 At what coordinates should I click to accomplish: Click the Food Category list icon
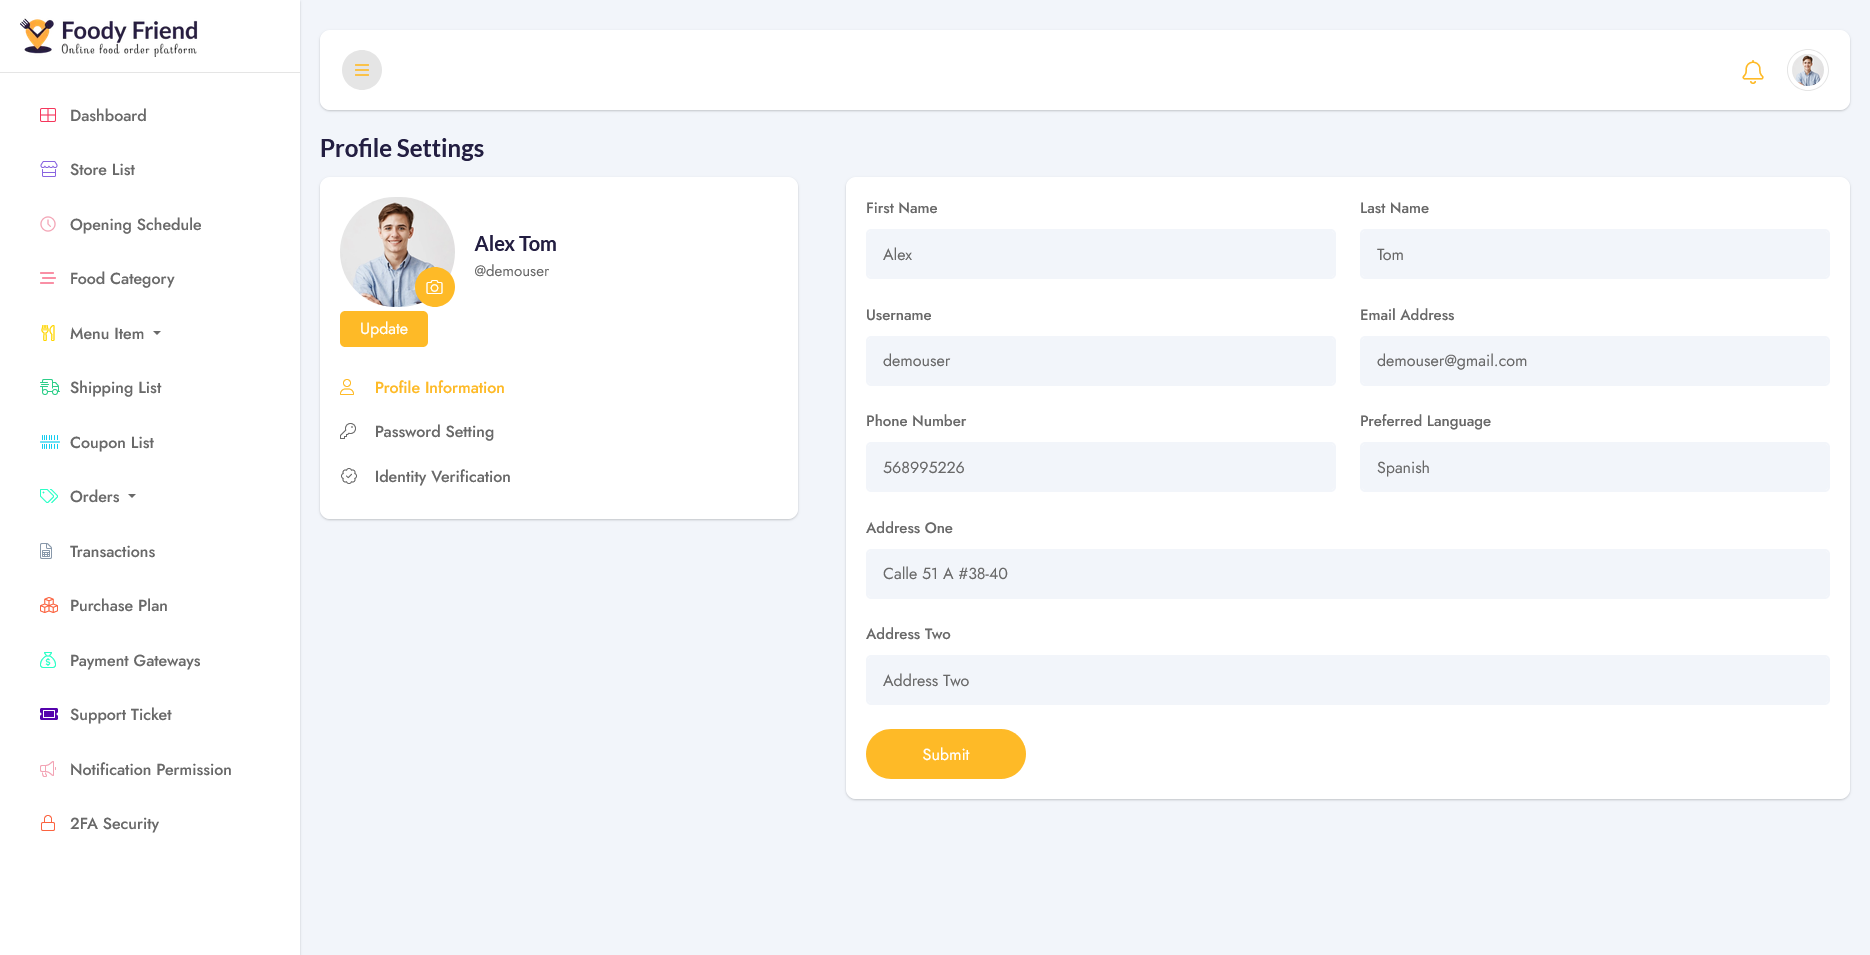tap(48, 278)
